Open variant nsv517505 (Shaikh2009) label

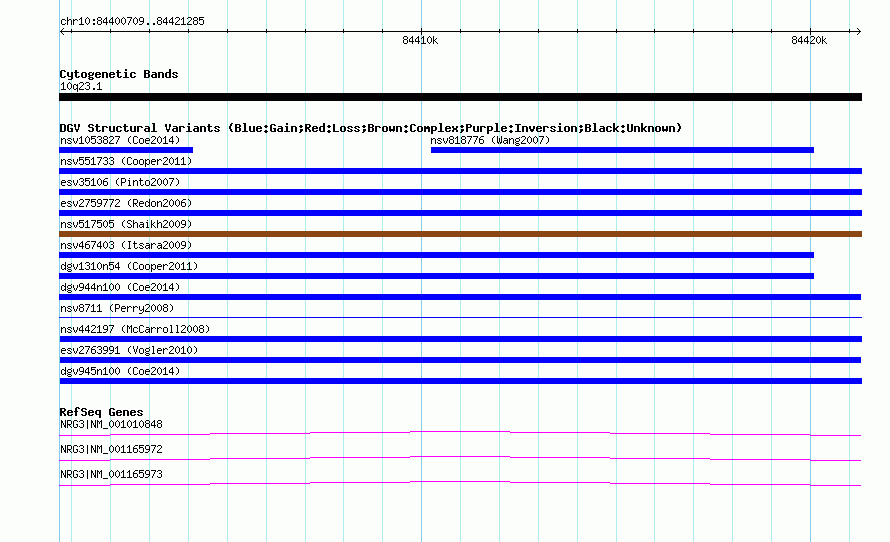pos(126,224)
